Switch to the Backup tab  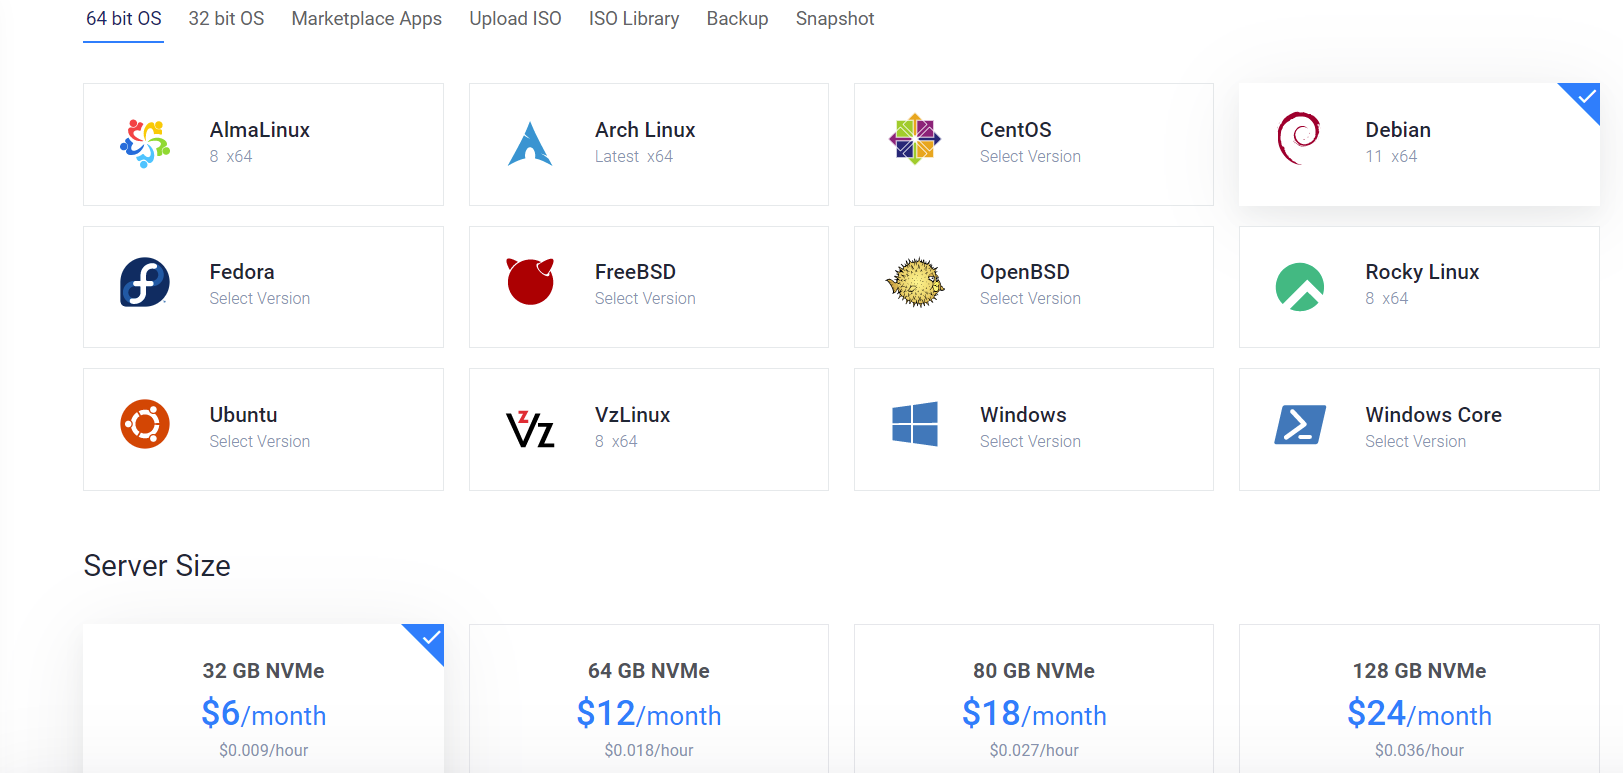pos(737,18)
